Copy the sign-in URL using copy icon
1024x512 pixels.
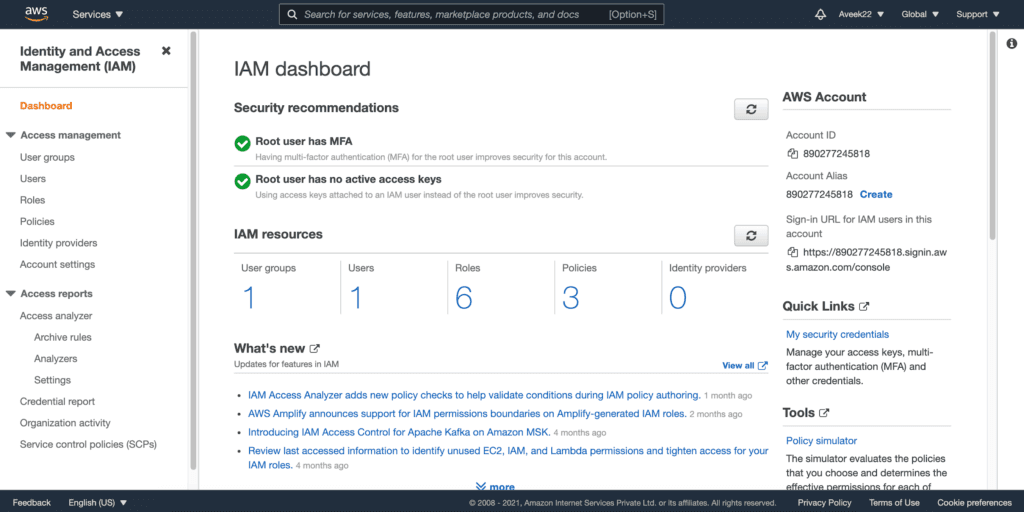pos(793,252)
